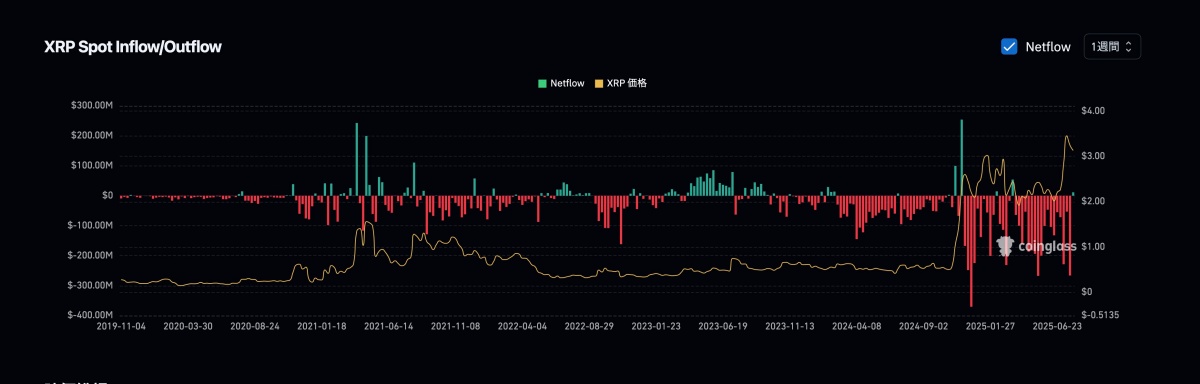Click the 2025-01-27 date label
This screenshot has height=384, width=1200.
[x=991, y=326]
